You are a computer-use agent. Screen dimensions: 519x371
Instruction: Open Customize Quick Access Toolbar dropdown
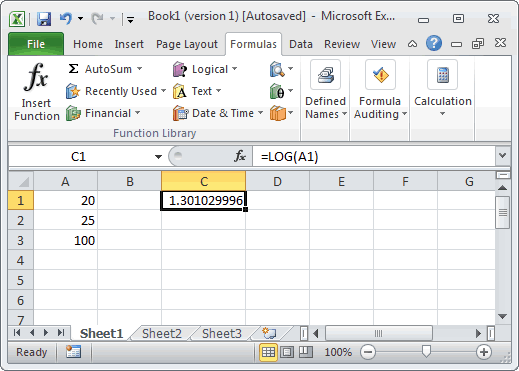click(x=131, y=20)
